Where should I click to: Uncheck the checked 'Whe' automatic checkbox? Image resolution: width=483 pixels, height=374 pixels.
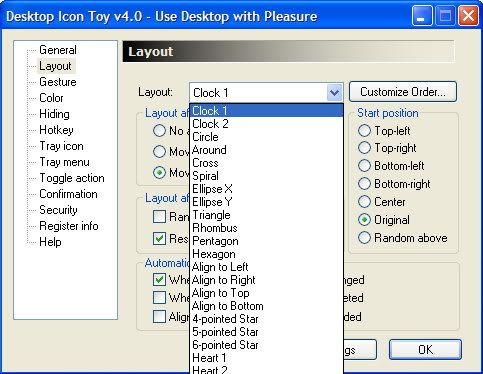(159, 279)
